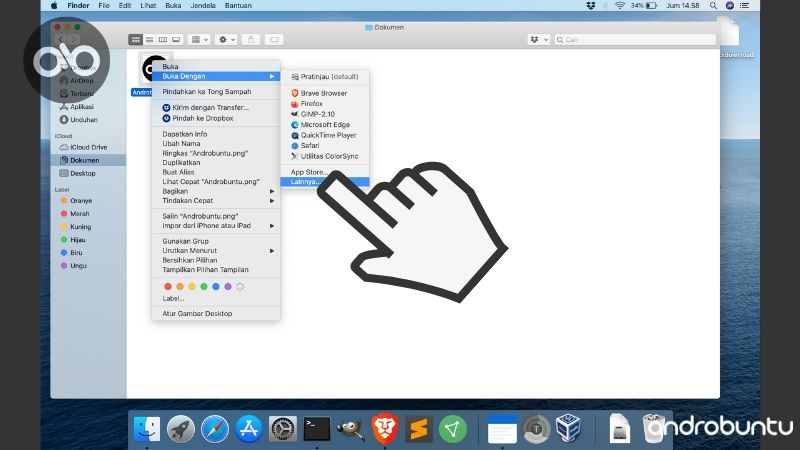The image size is (800, 450).
Task: Open Spotlight search in menu bar
Action: pos(713,6)
